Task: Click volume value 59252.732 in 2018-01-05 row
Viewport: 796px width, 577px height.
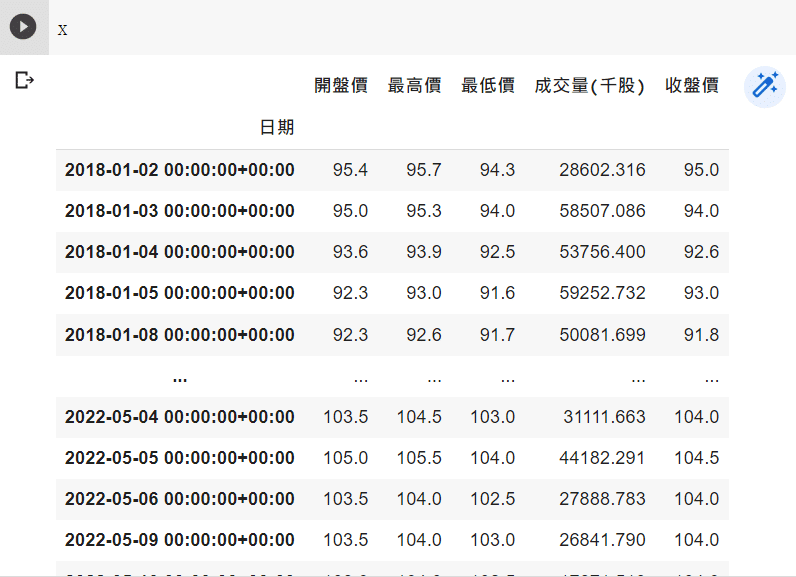Action: coord(602,293)
